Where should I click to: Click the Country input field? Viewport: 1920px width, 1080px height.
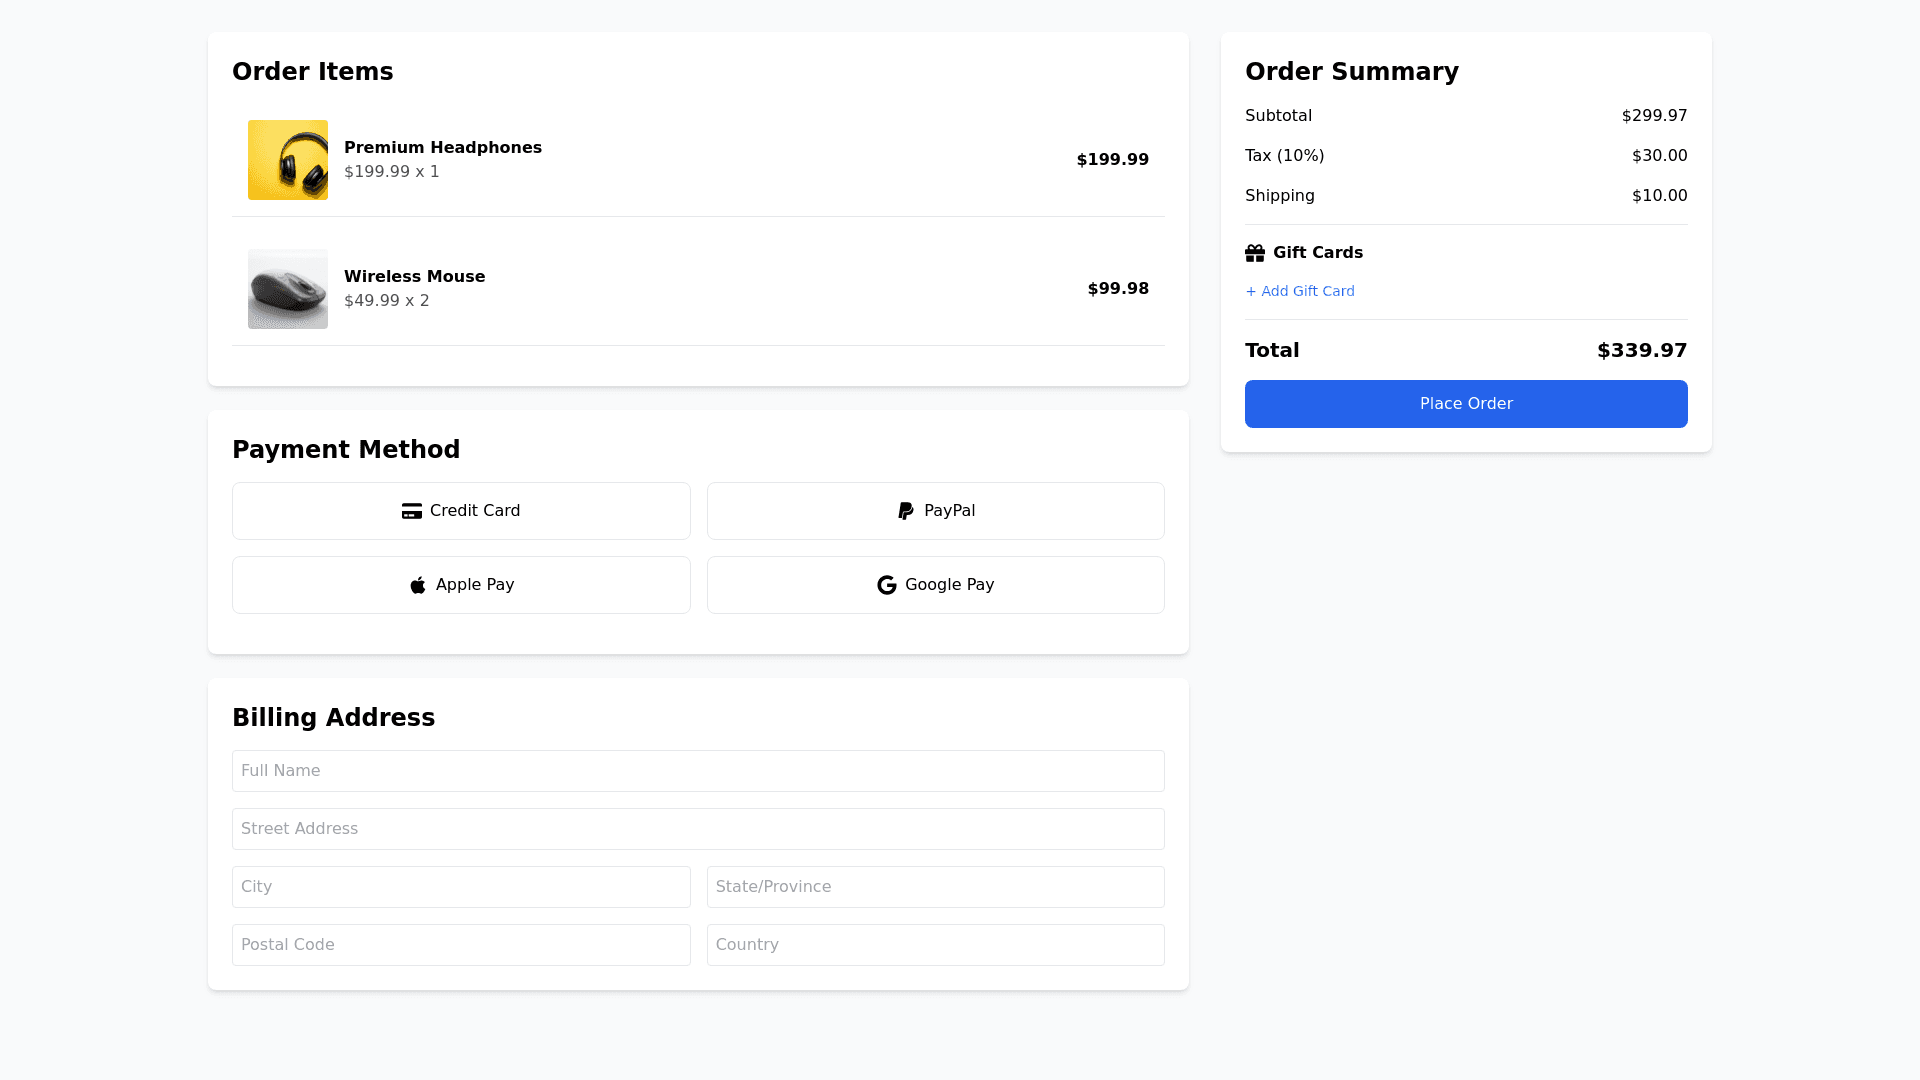935,945
